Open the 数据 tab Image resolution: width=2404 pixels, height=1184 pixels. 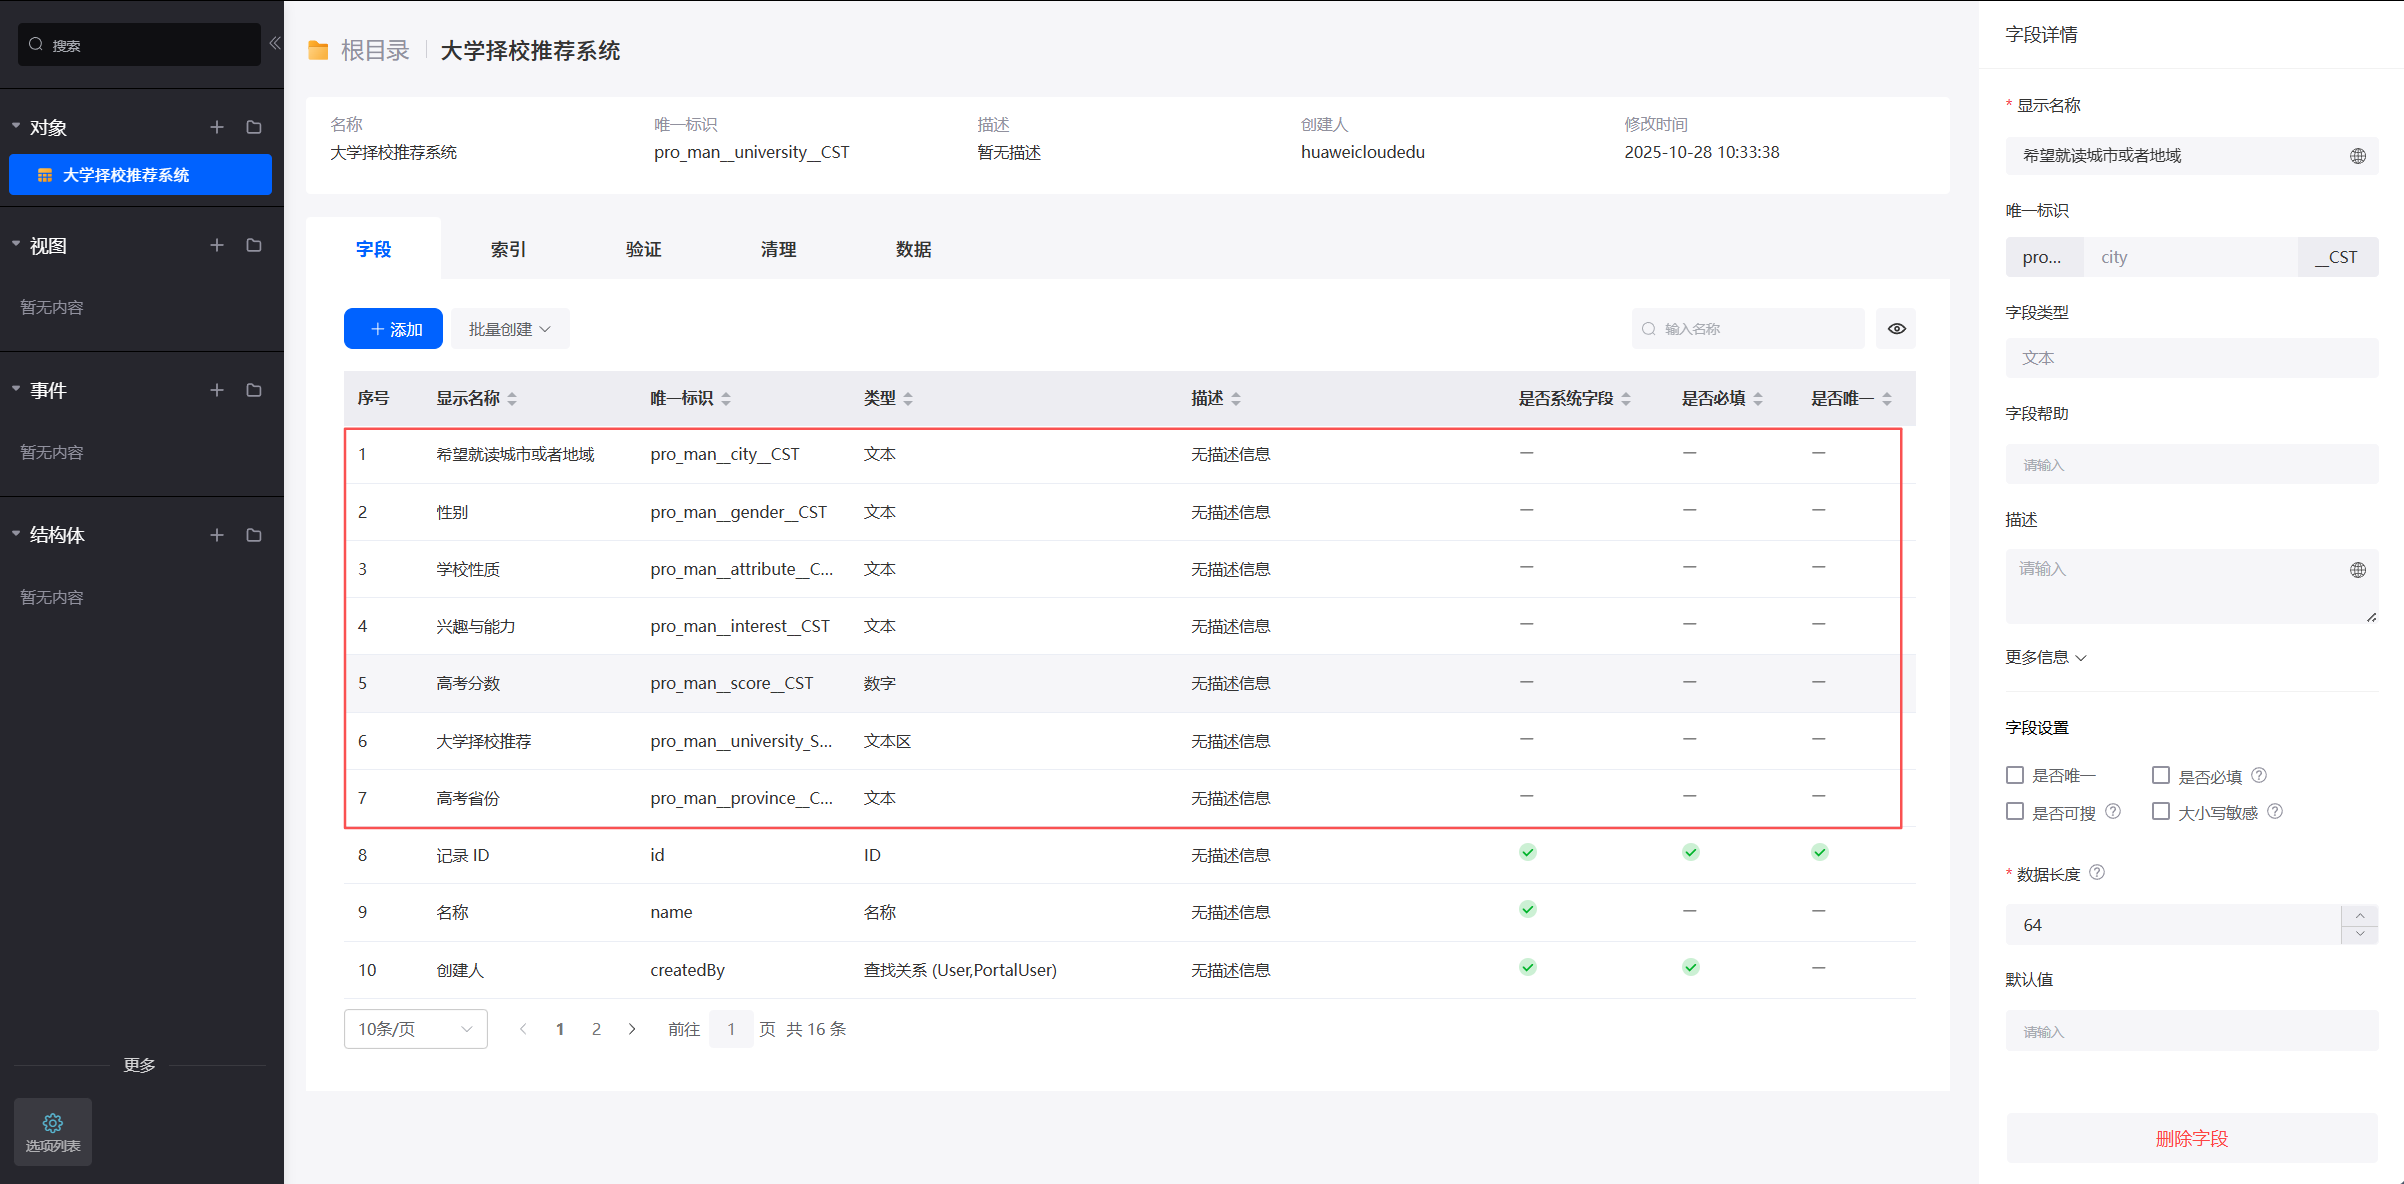pos(913,249)
